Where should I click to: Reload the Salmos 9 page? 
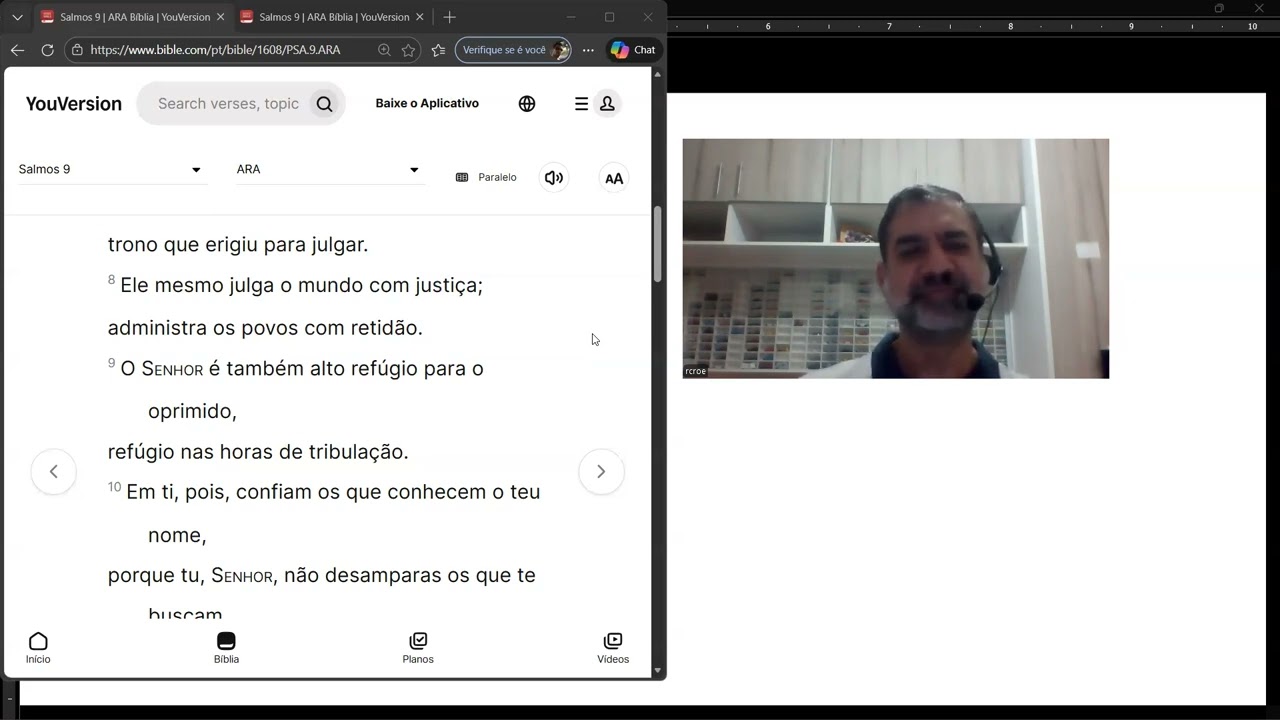point(47,50)
